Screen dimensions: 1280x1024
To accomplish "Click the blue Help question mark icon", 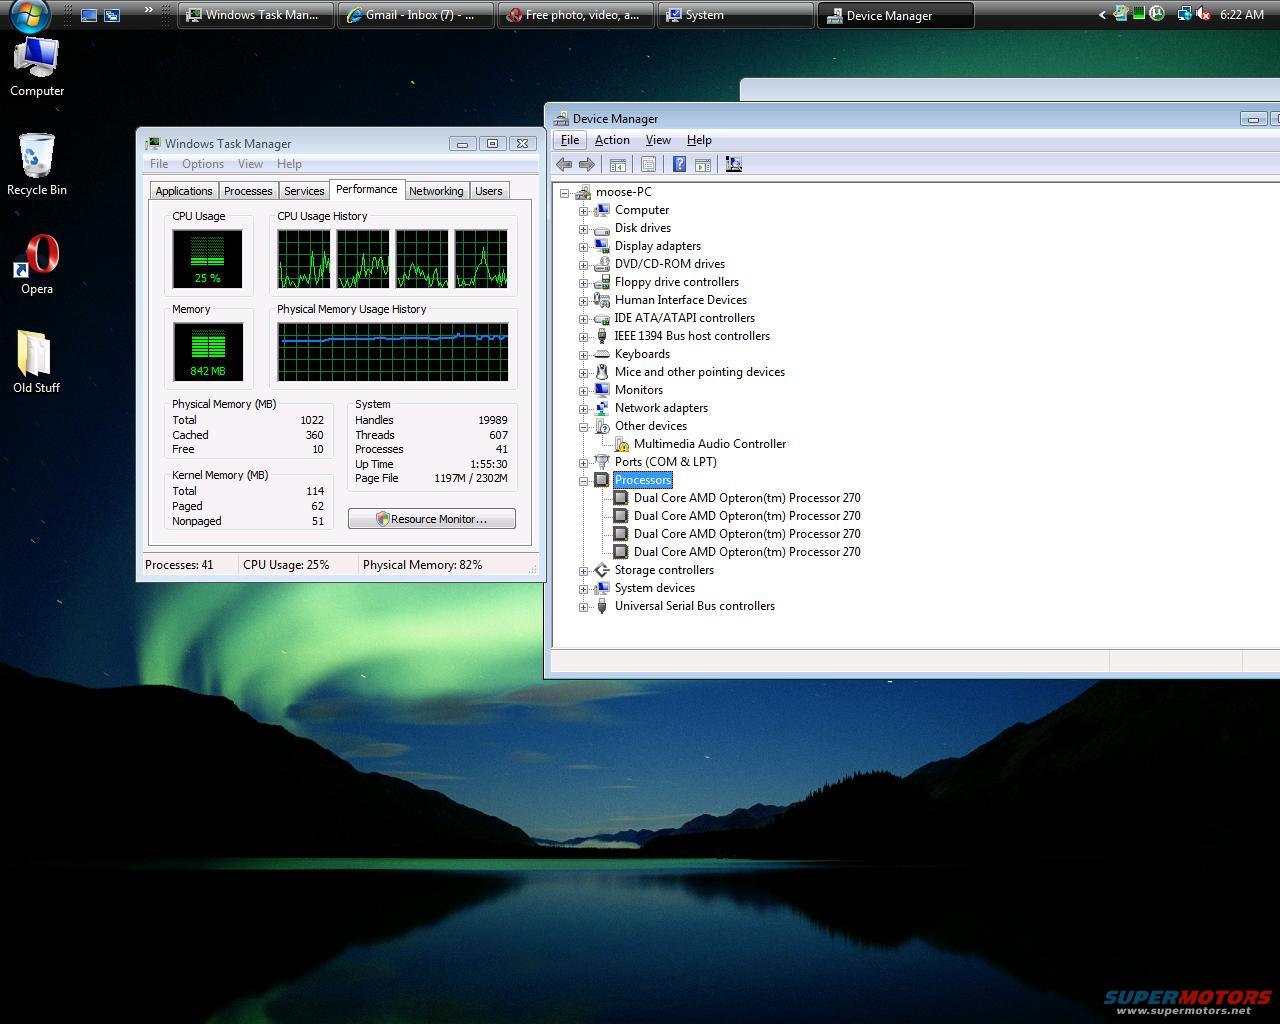I will (x=679, y=165).
